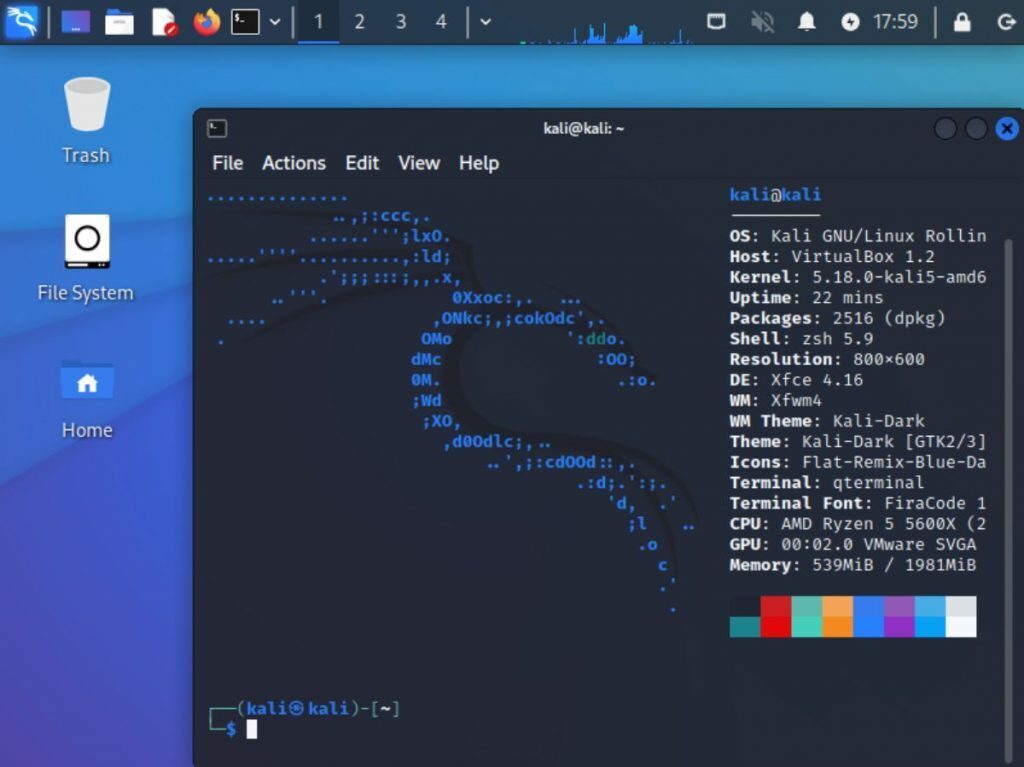Launch Firefox from the top panel

coord(206,22)
